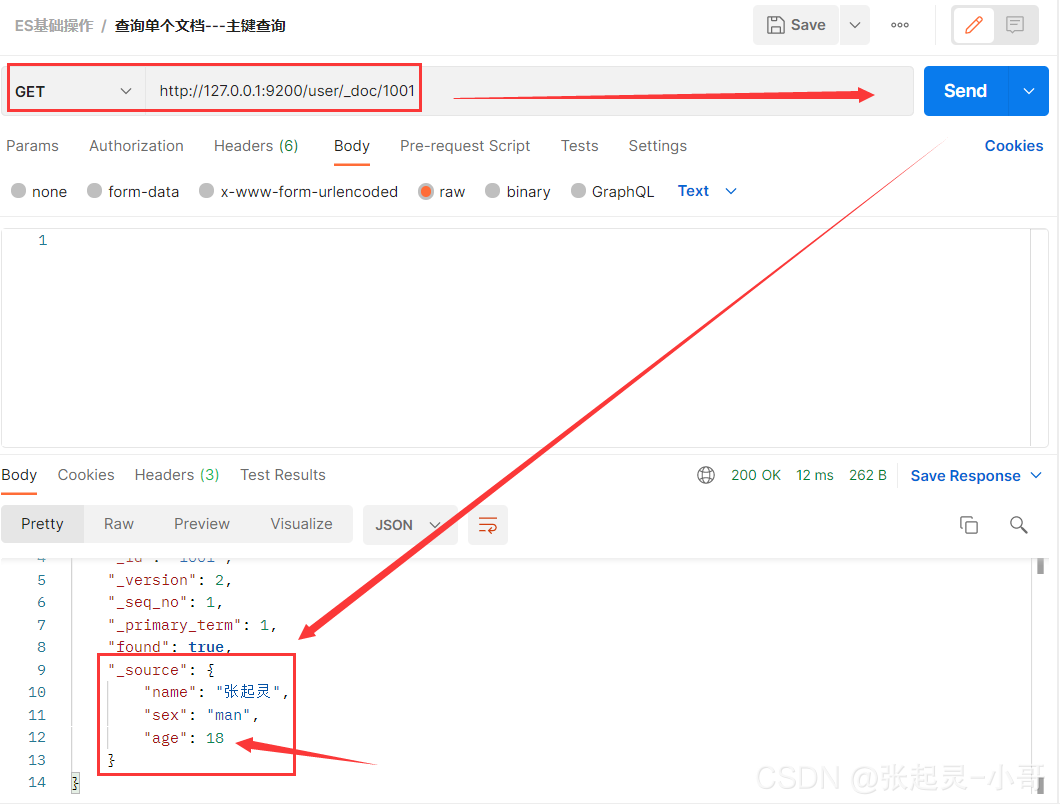Select the Pretty response view

[43, 524]
